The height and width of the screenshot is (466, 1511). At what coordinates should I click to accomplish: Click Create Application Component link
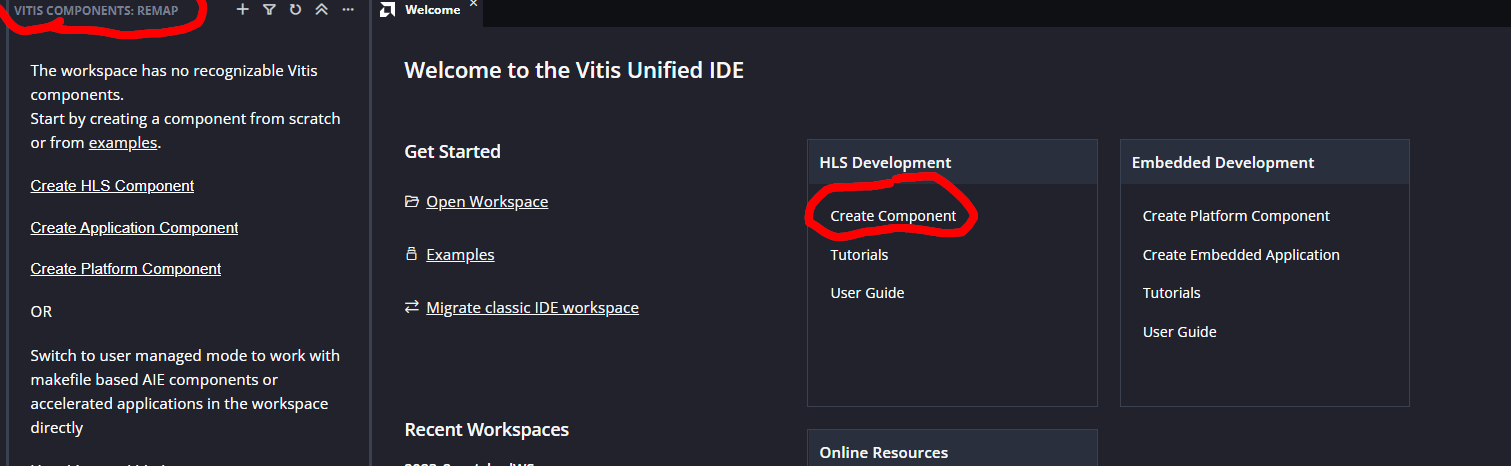pos(134,228)
